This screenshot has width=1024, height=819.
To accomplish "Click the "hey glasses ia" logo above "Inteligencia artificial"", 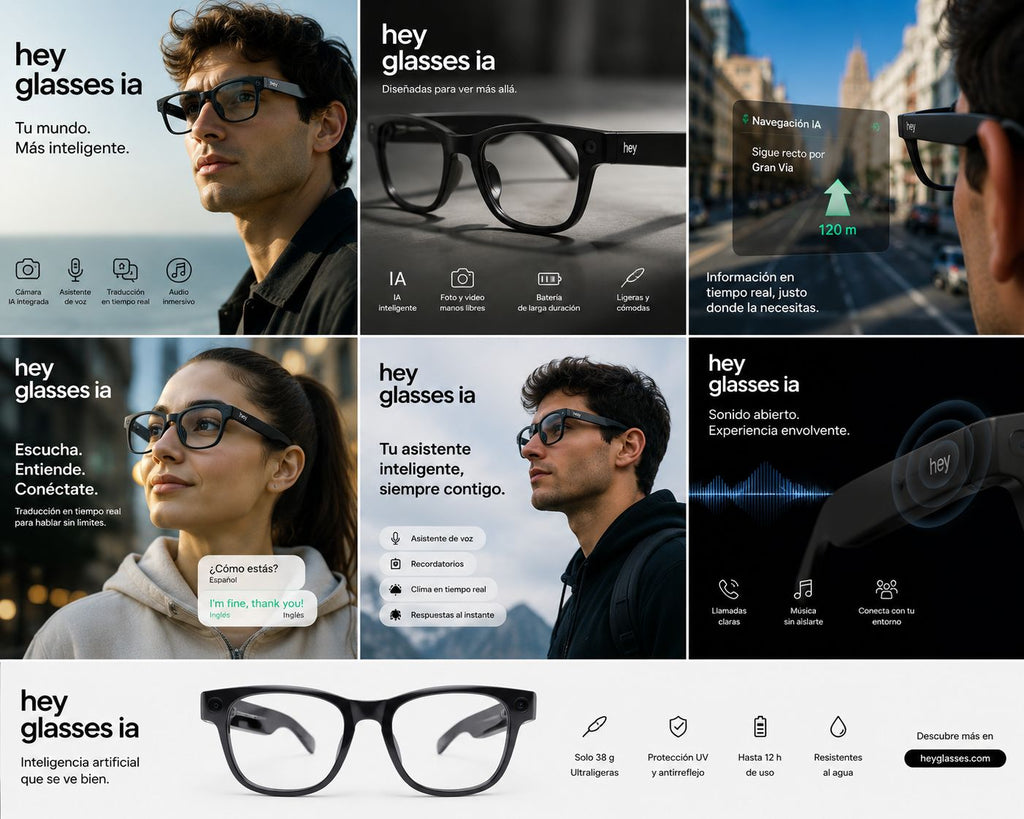I will coord(80,715).
